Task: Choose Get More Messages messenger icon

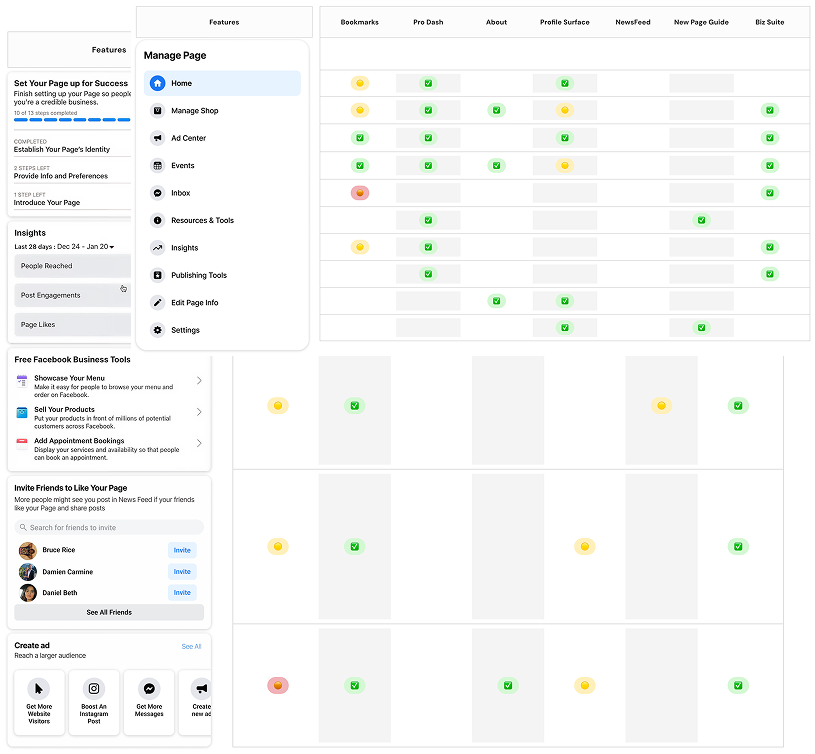Action: point(149,689)
